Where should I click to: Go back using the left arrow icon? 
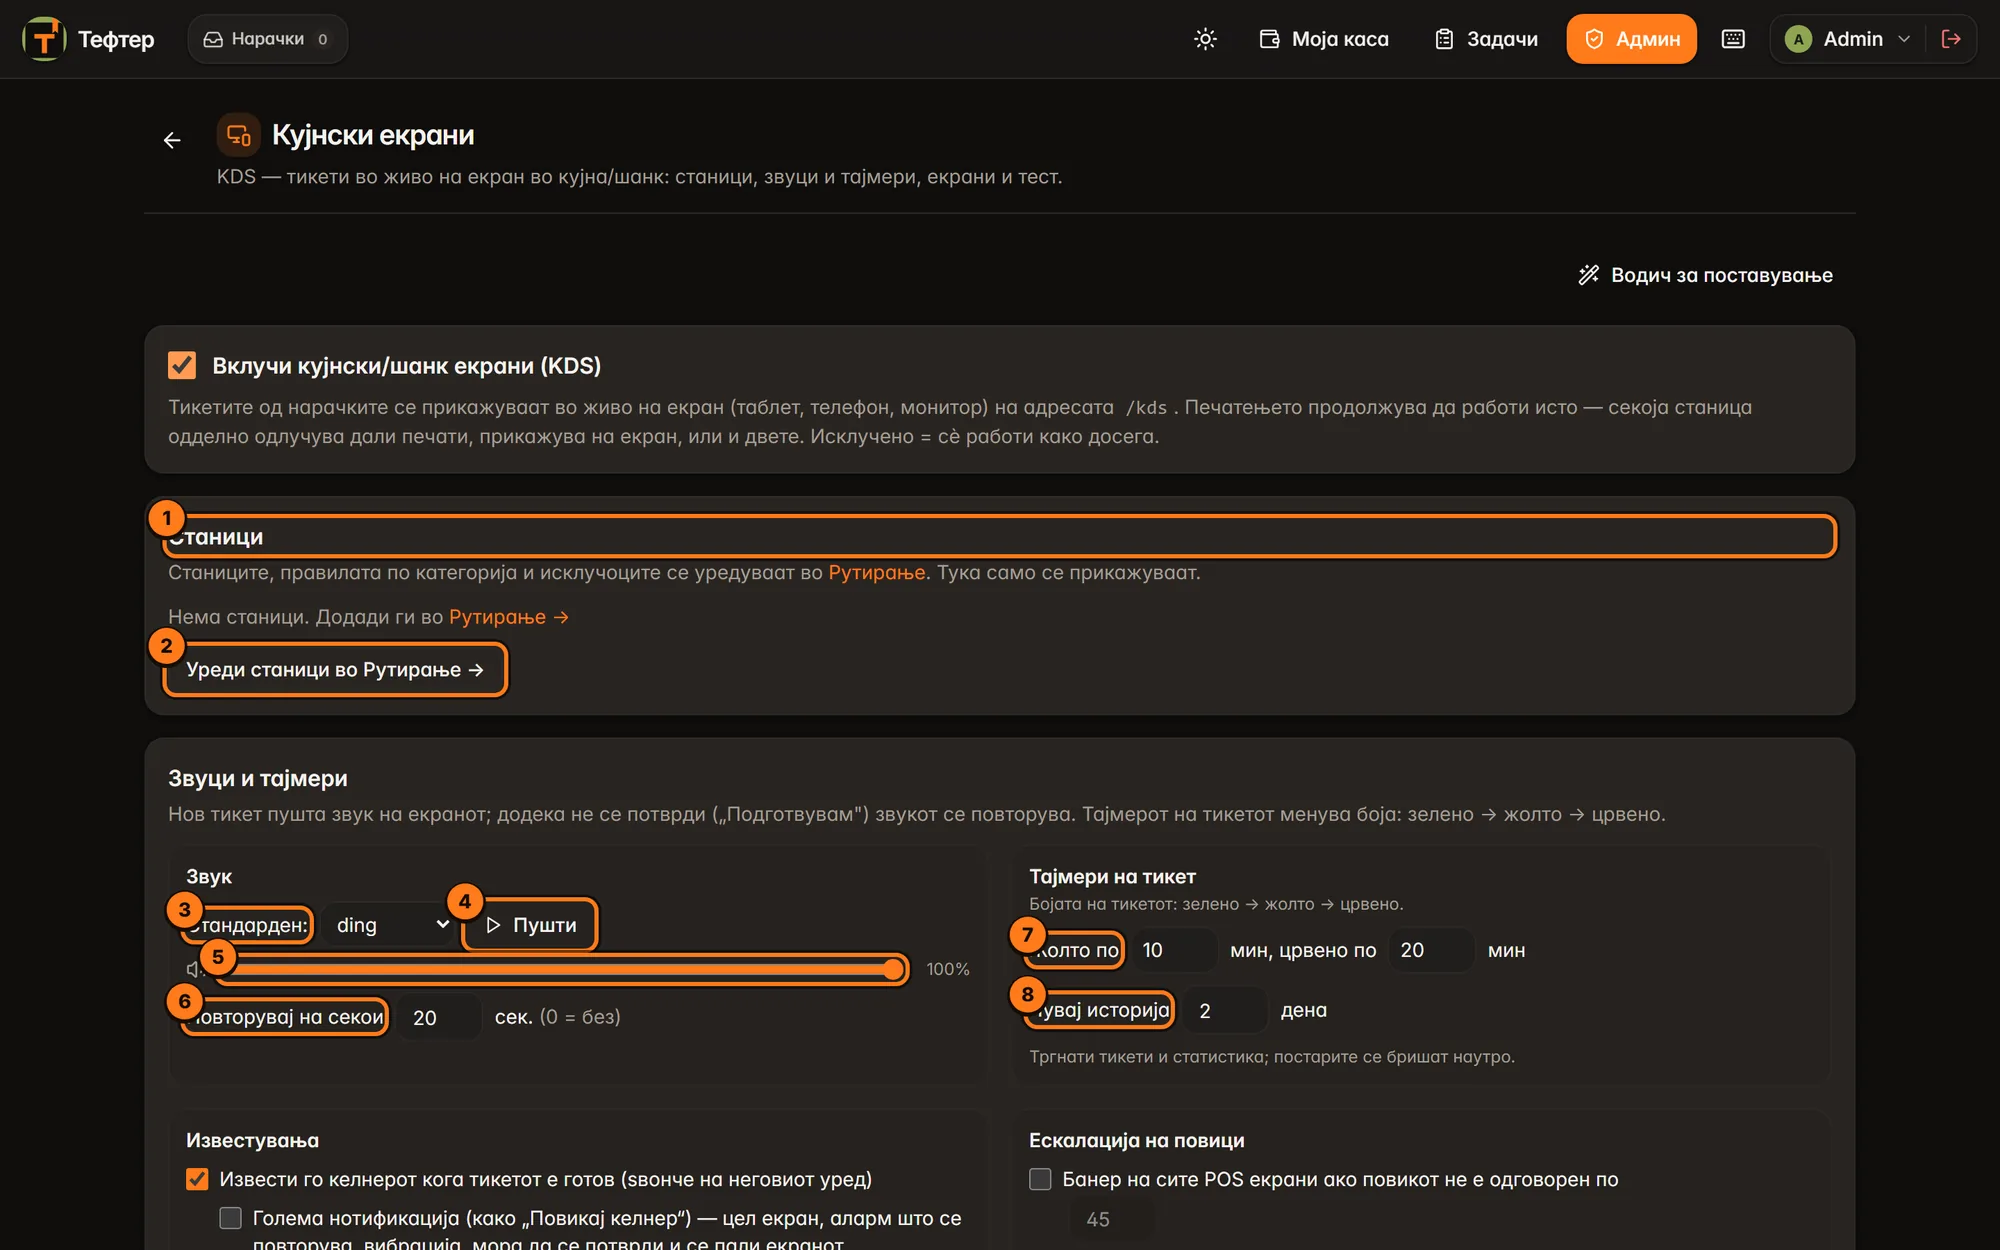tap(172, 140)
